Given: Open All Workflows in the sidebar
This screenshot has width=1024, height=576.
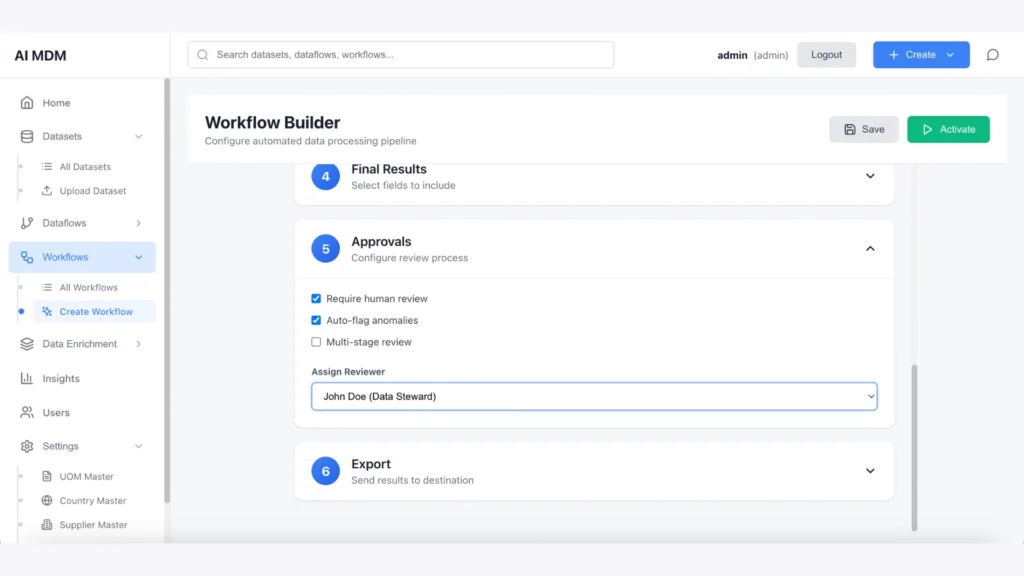Looking at the screenshot, I should [x=88, y=288].
